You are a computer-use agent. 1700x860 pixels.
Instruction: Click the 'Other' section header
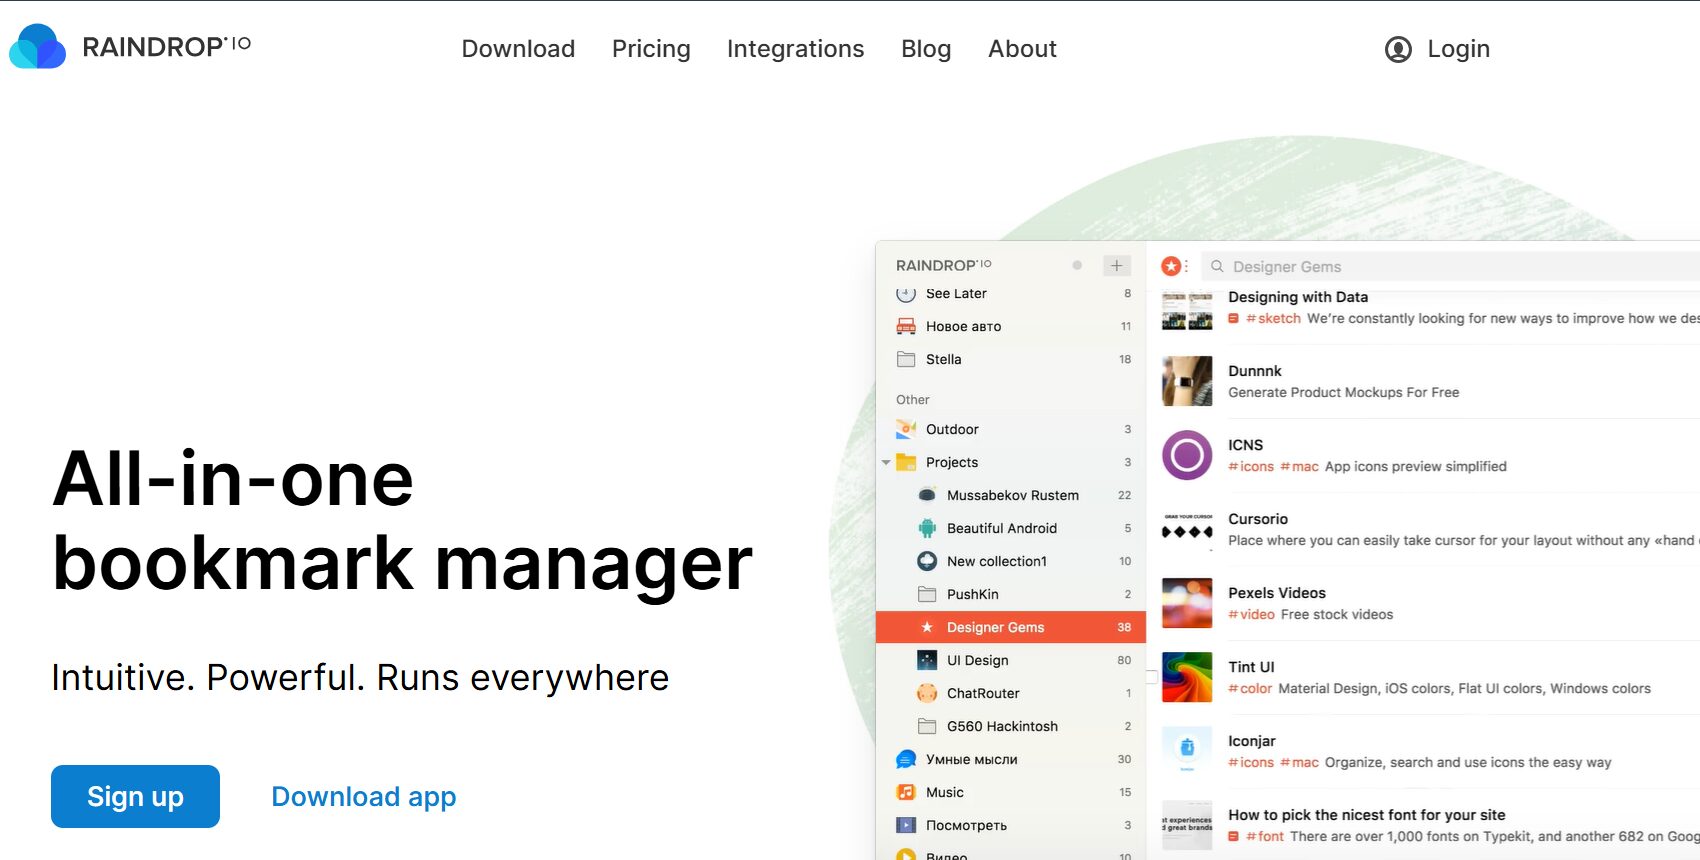click(x=912, y=399)
